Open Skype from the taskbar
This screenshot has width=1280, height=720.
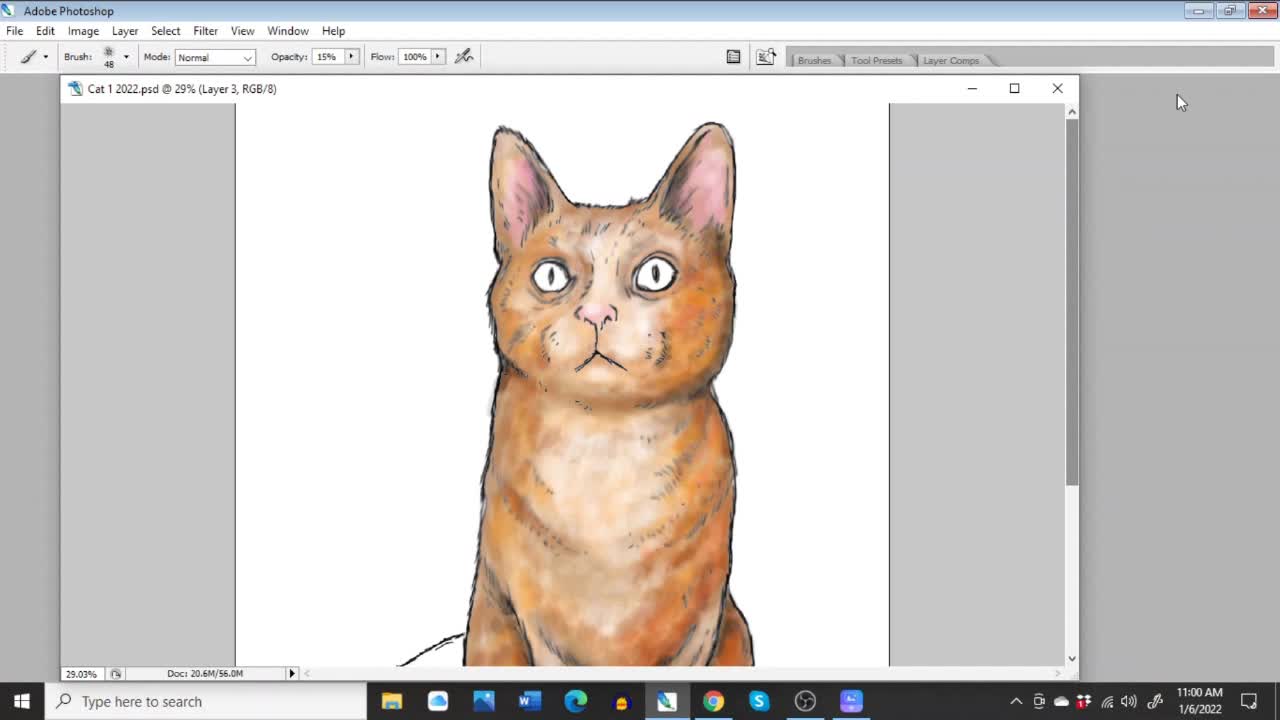(x=759, y=701)
